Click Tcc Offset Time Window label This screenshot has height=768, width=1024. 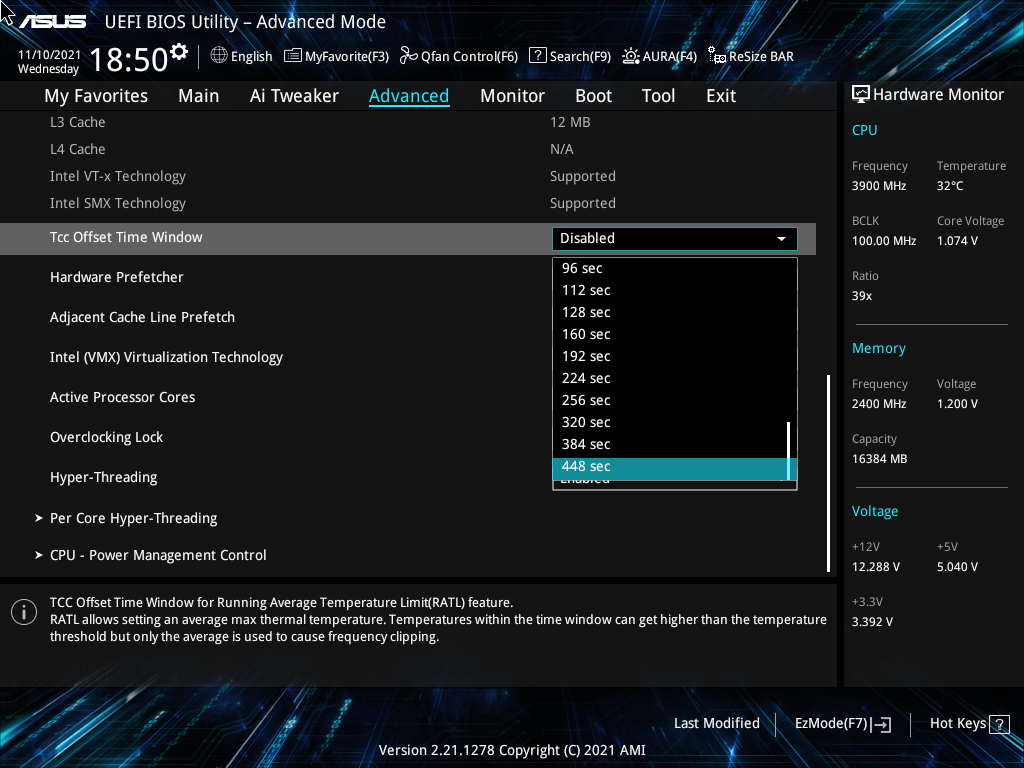click(x=126, y=238)
